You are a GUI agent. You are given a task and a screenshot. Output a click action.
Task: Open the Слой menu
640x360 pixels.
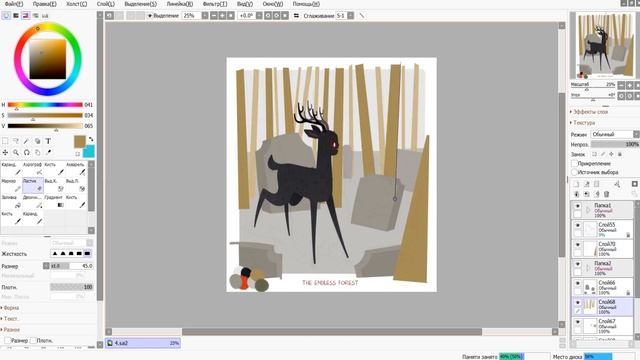coord(106,4)
